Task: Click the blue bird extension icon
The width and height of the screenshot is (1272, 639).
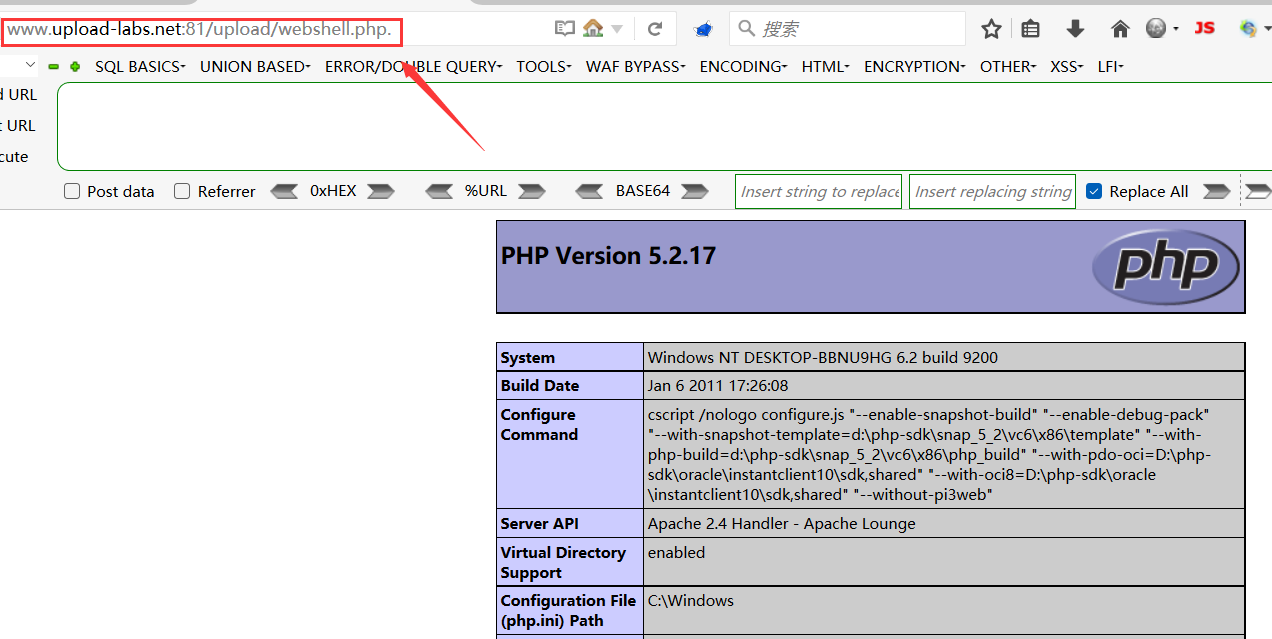Action: (x=702, y=29)
